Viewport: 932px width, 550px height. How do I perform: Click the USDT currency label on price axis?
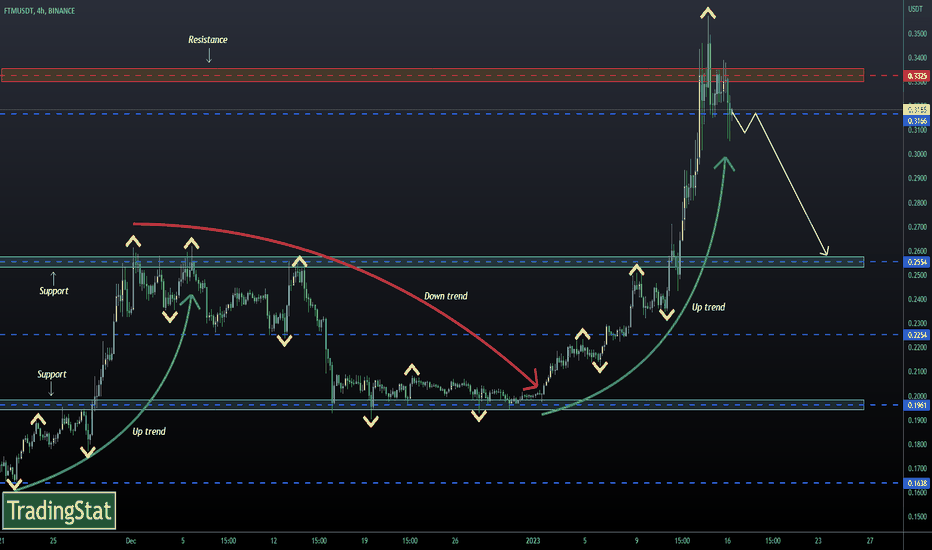click(x=915, y=10)
